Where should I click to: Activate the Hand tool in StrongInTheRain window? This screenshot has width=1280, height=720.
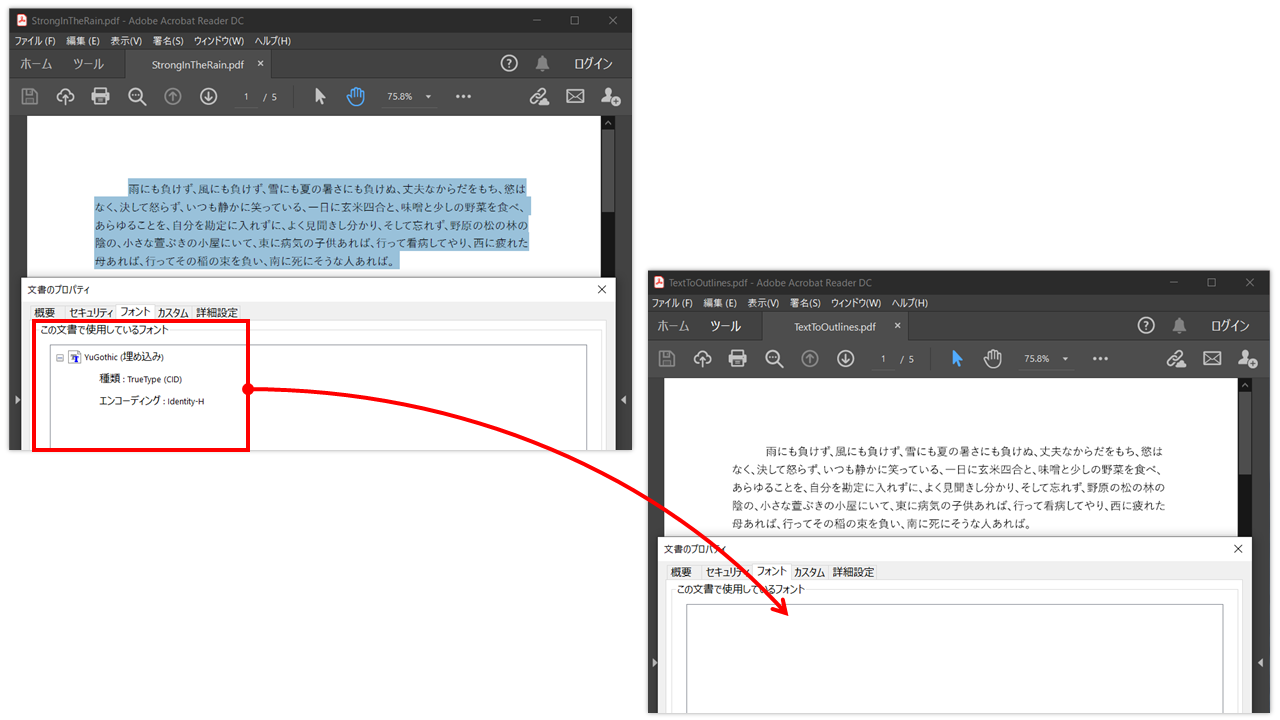(x=356, y=96)
